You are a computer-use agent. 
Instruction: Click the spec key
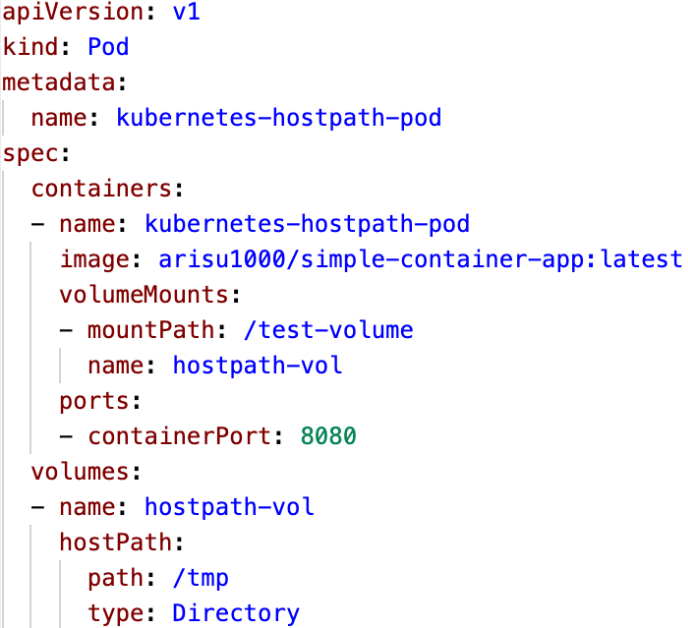click(30, 154)
